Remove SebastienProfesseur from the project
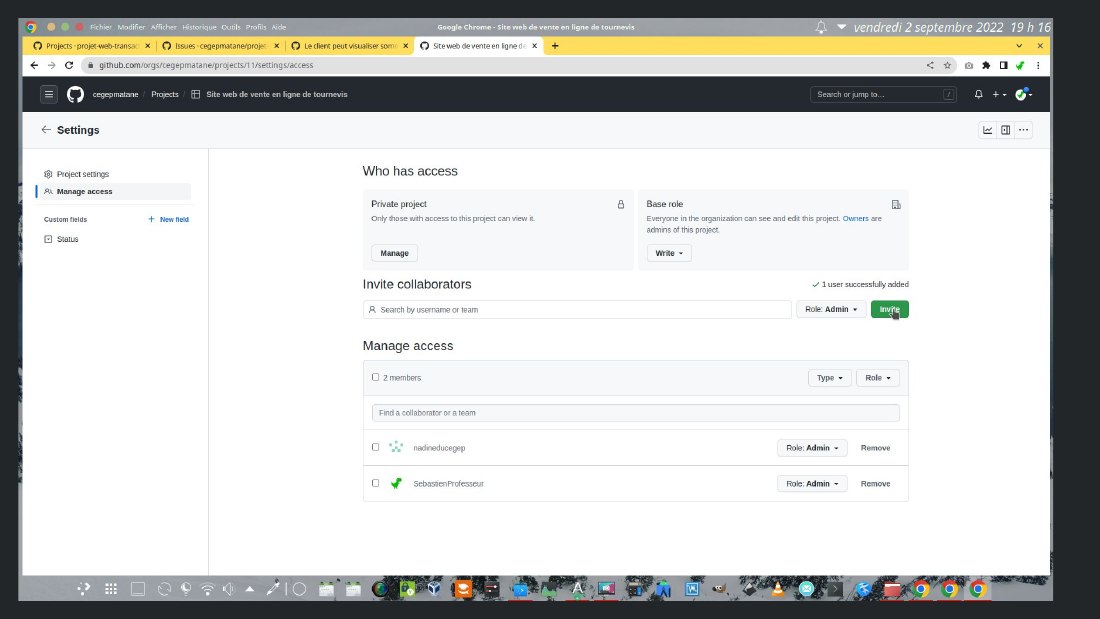The width and height of the screenshot is (1100, 619). pos(875,484)
